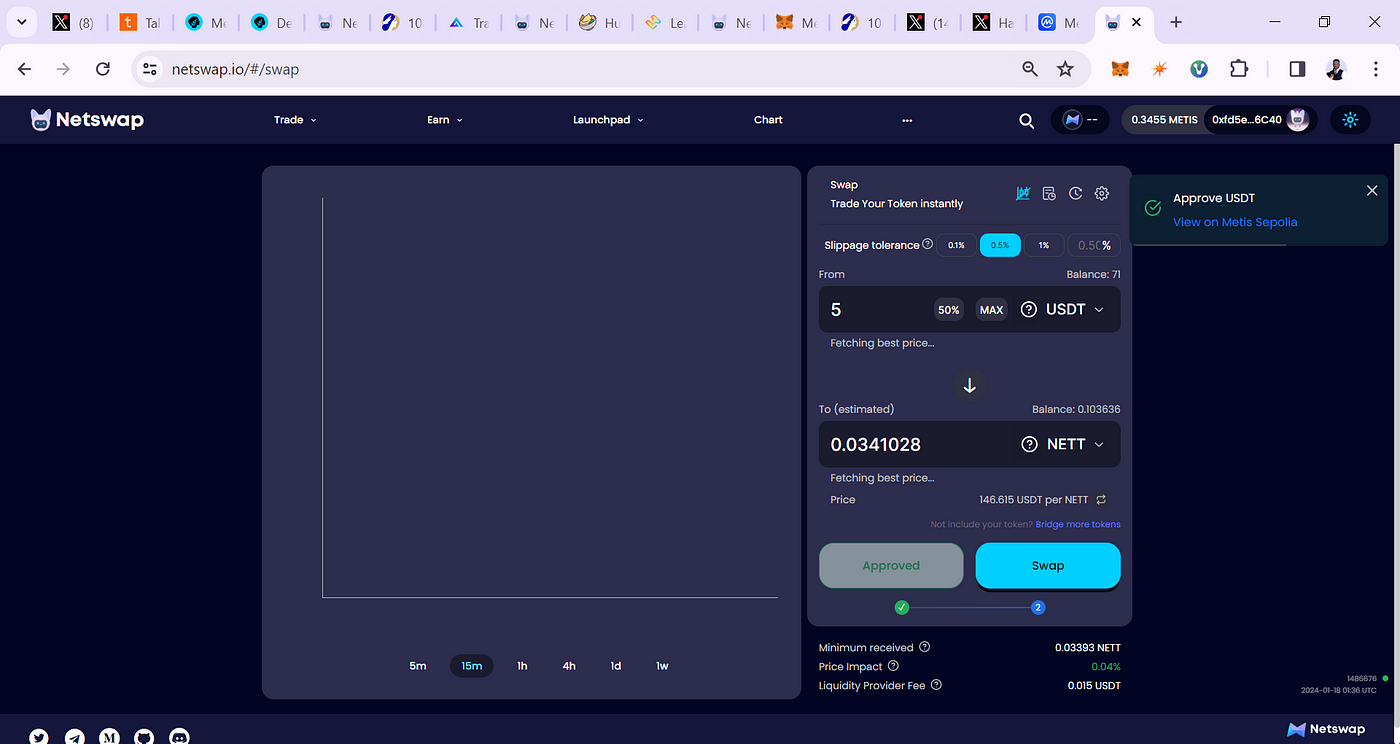The width and height of the screenshot is (1400, 744).
Task: Click the Netswap logo
Action: [x=87, y=120]
